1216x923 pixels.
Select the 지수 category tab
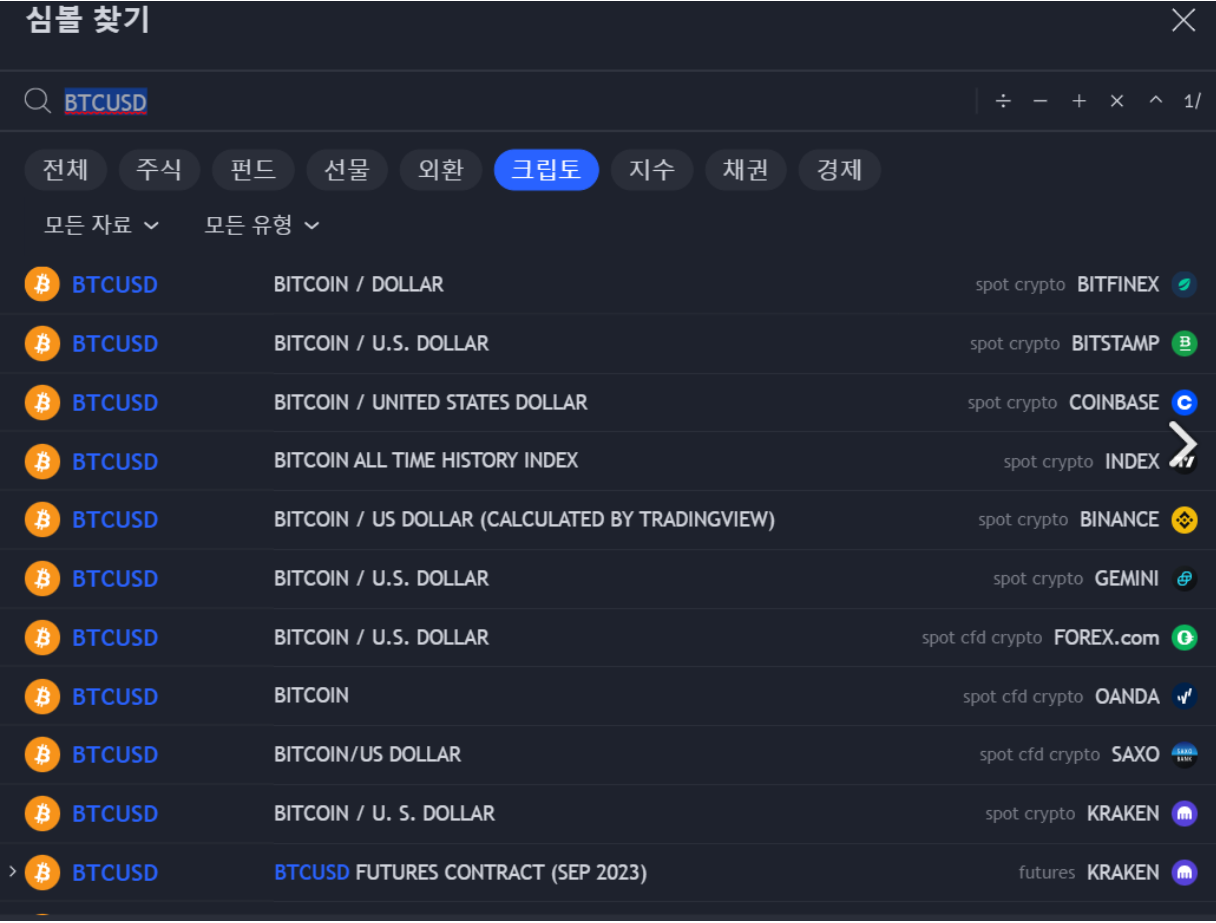(652, 170)
